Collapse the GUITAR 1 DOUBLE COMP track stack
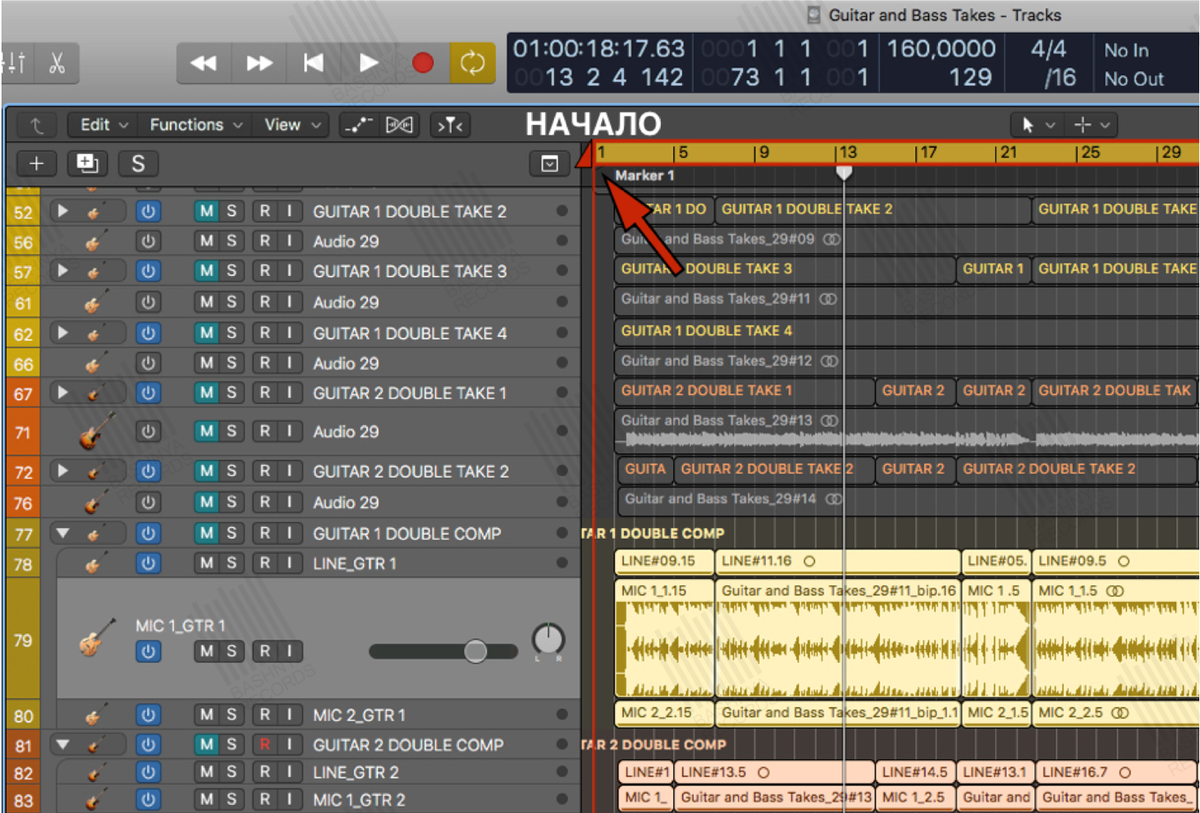This screenshot has width=1200, height=813. (64, 534)
